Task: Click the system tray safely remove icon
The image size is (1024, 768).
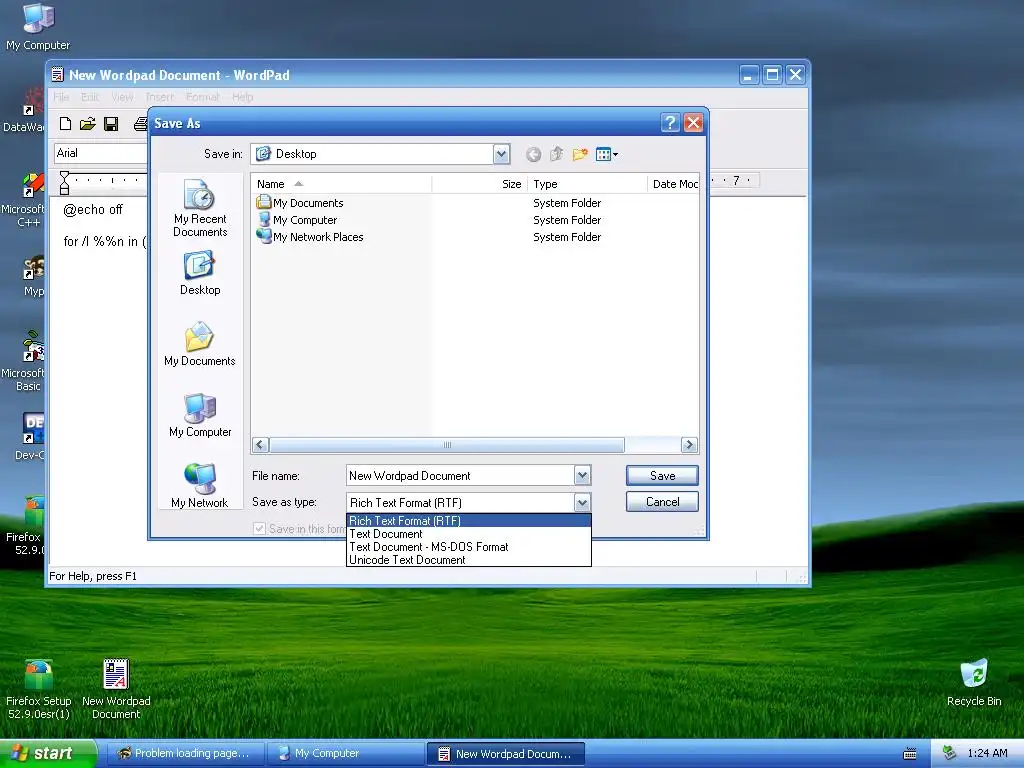Action: tap(949, 753)
